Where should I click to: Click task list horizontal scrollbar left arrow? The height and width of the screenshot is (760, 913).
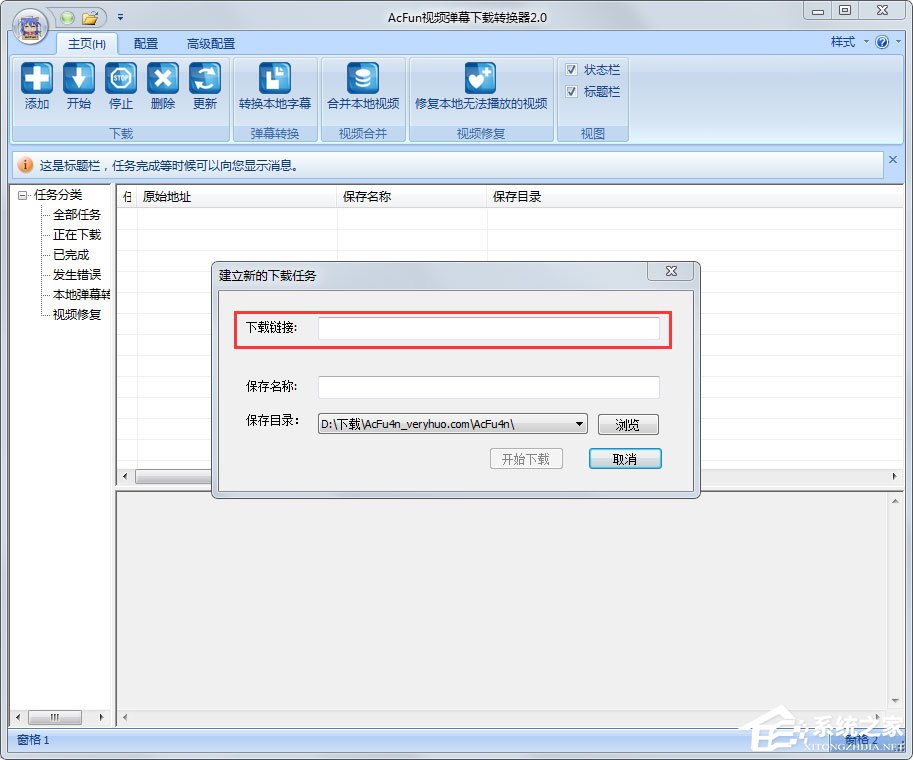point(125,476)
